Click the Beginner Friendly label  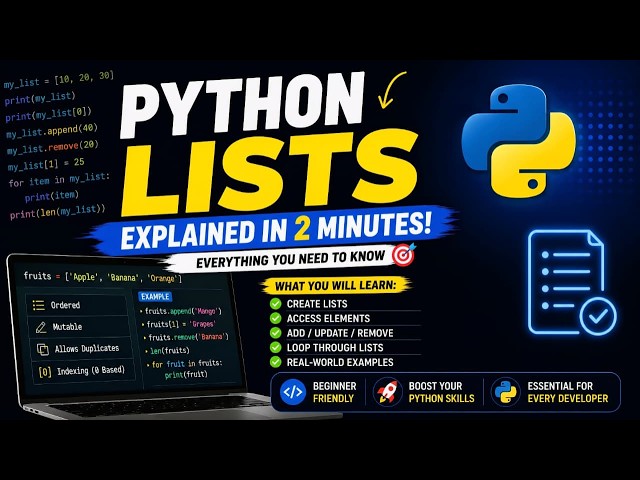[x=334, y=392]
